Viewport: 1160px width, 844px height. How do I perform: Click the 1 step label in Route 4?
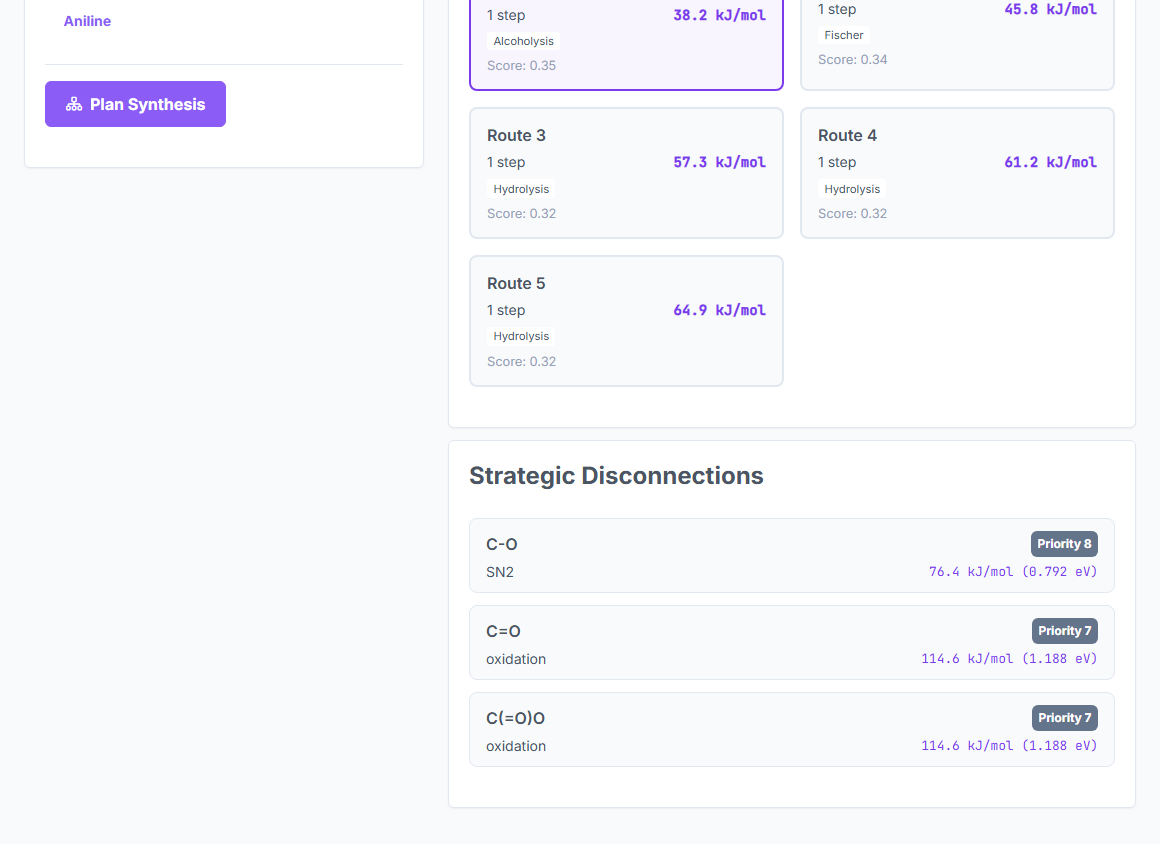[x=837, y=162]
